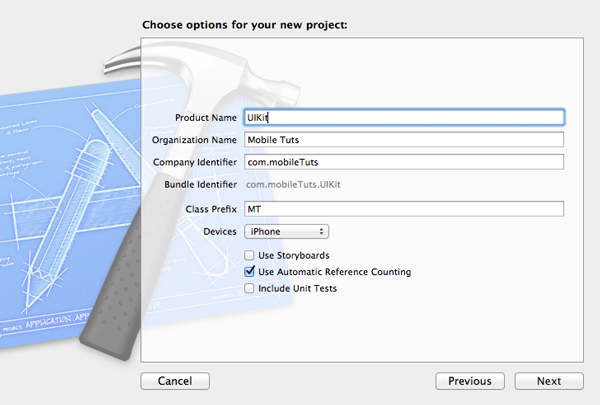Click the Previous button
The height and width of the screenshot is (405, 600).
click(x=470, y=381)
